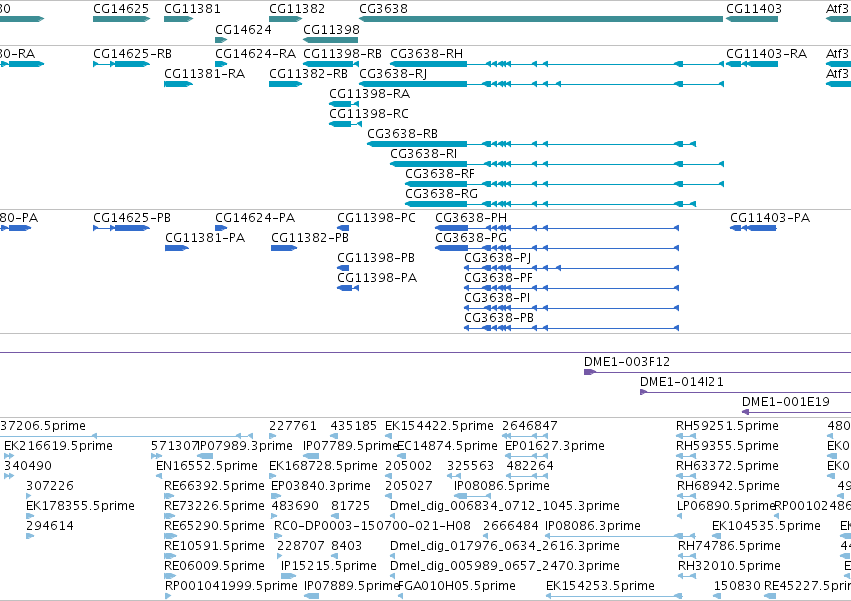This screenshot has width=851, height=601.
Task: Select transcript label CG14624-RA
Action: point(256,54)
